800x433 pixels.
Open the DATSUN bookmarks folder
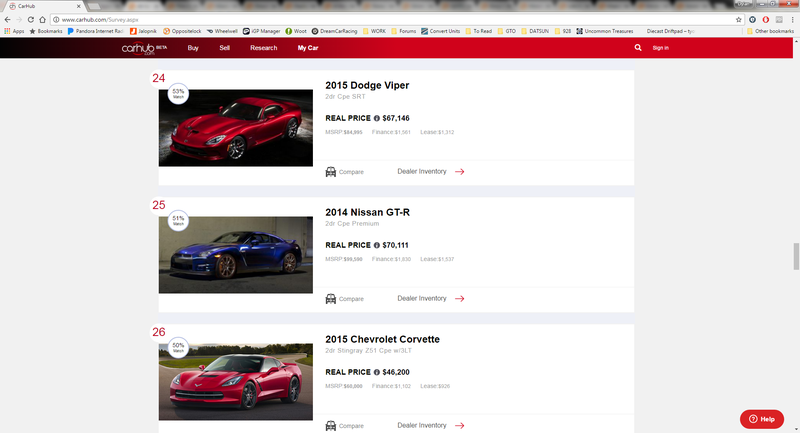535,31
